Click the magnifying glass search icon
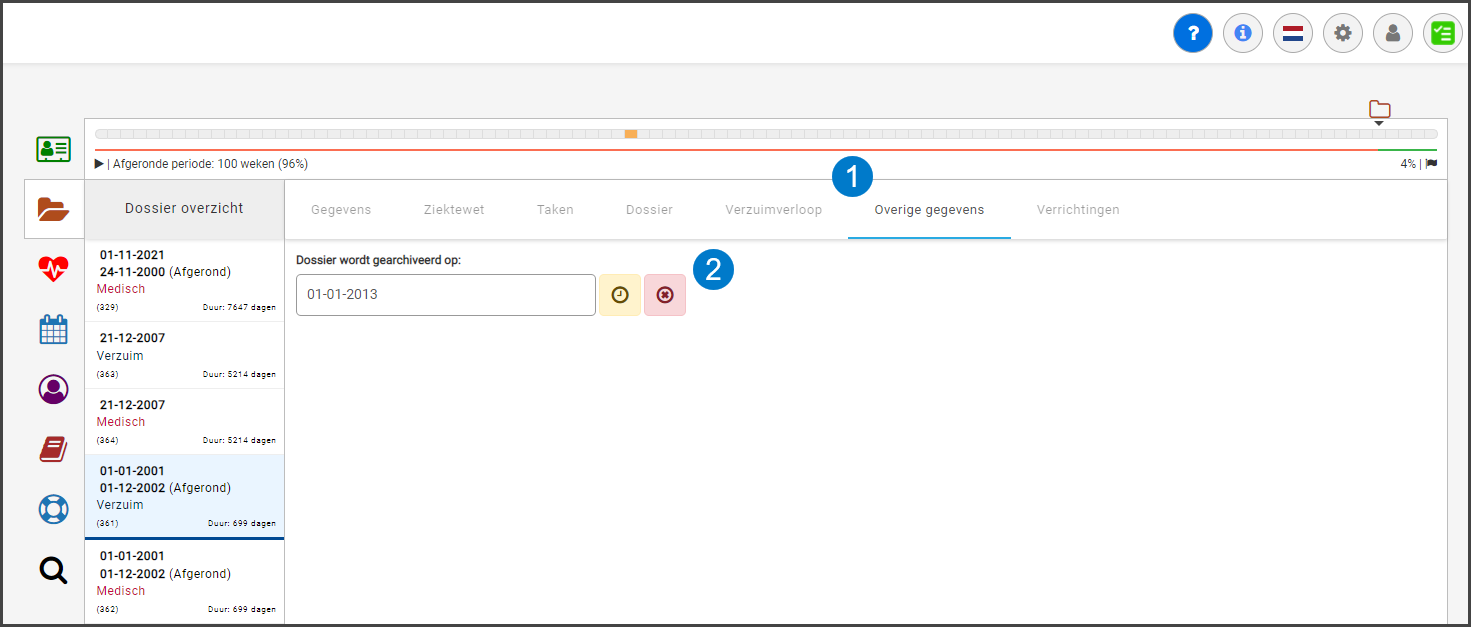 pyautogui.click(x=53, y=570)
